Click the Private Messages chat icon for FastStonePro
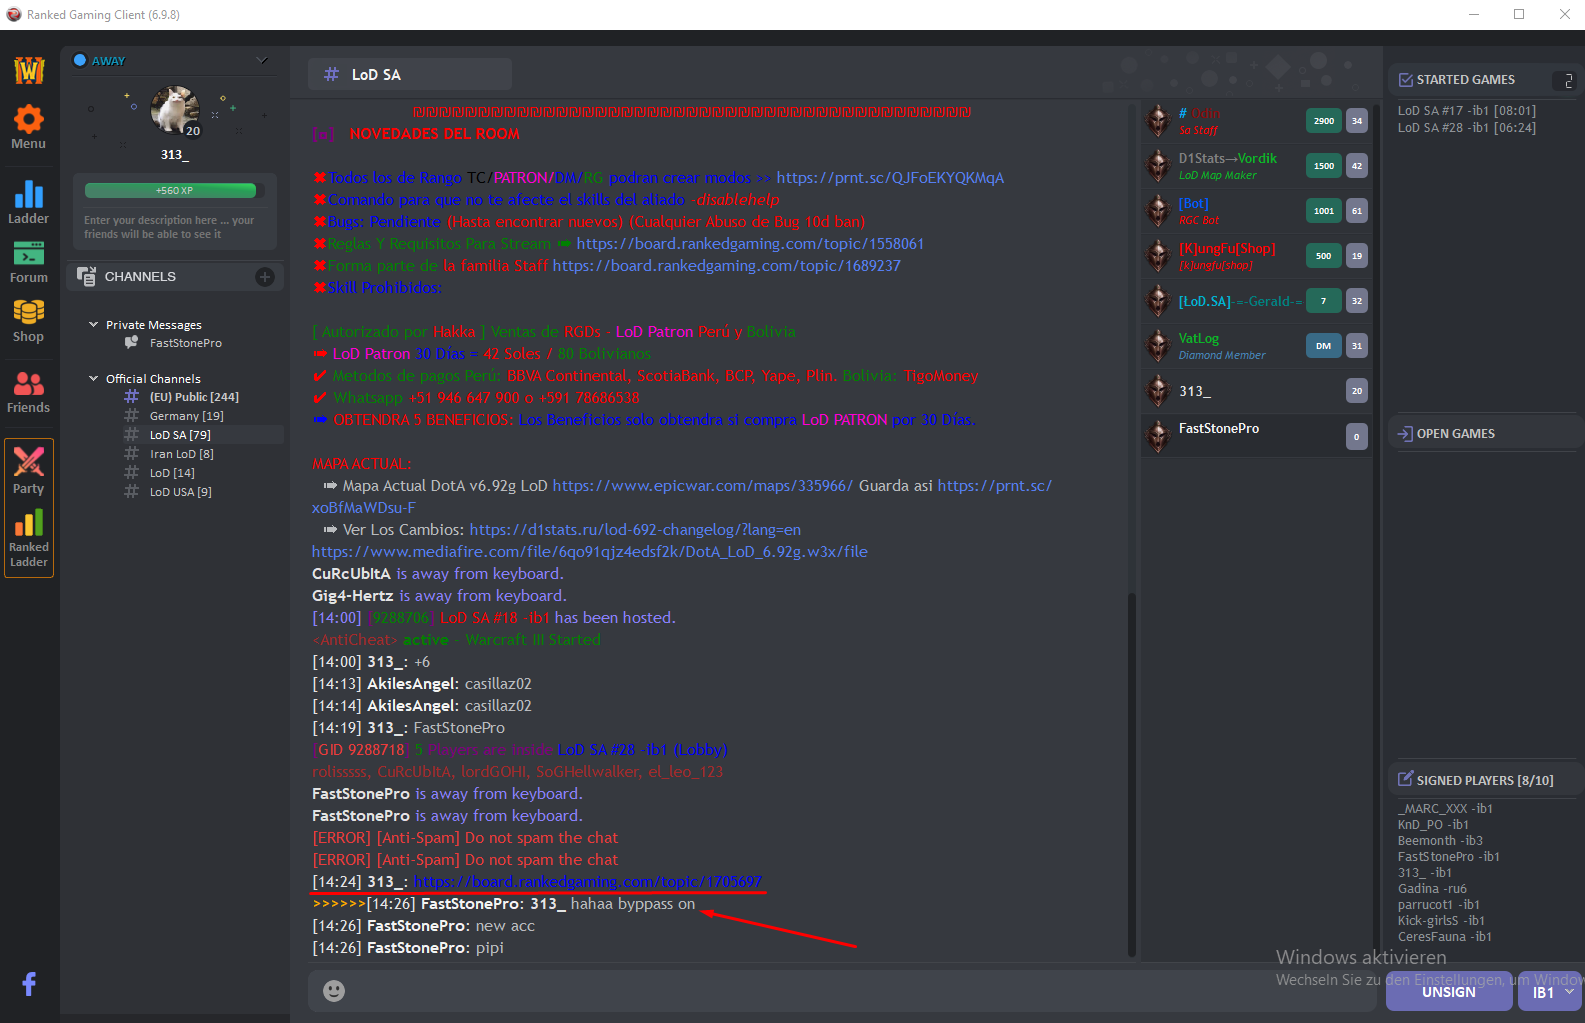Image resolution: width=1585 pixels, height=1023 pixels. tap(131, 343)
